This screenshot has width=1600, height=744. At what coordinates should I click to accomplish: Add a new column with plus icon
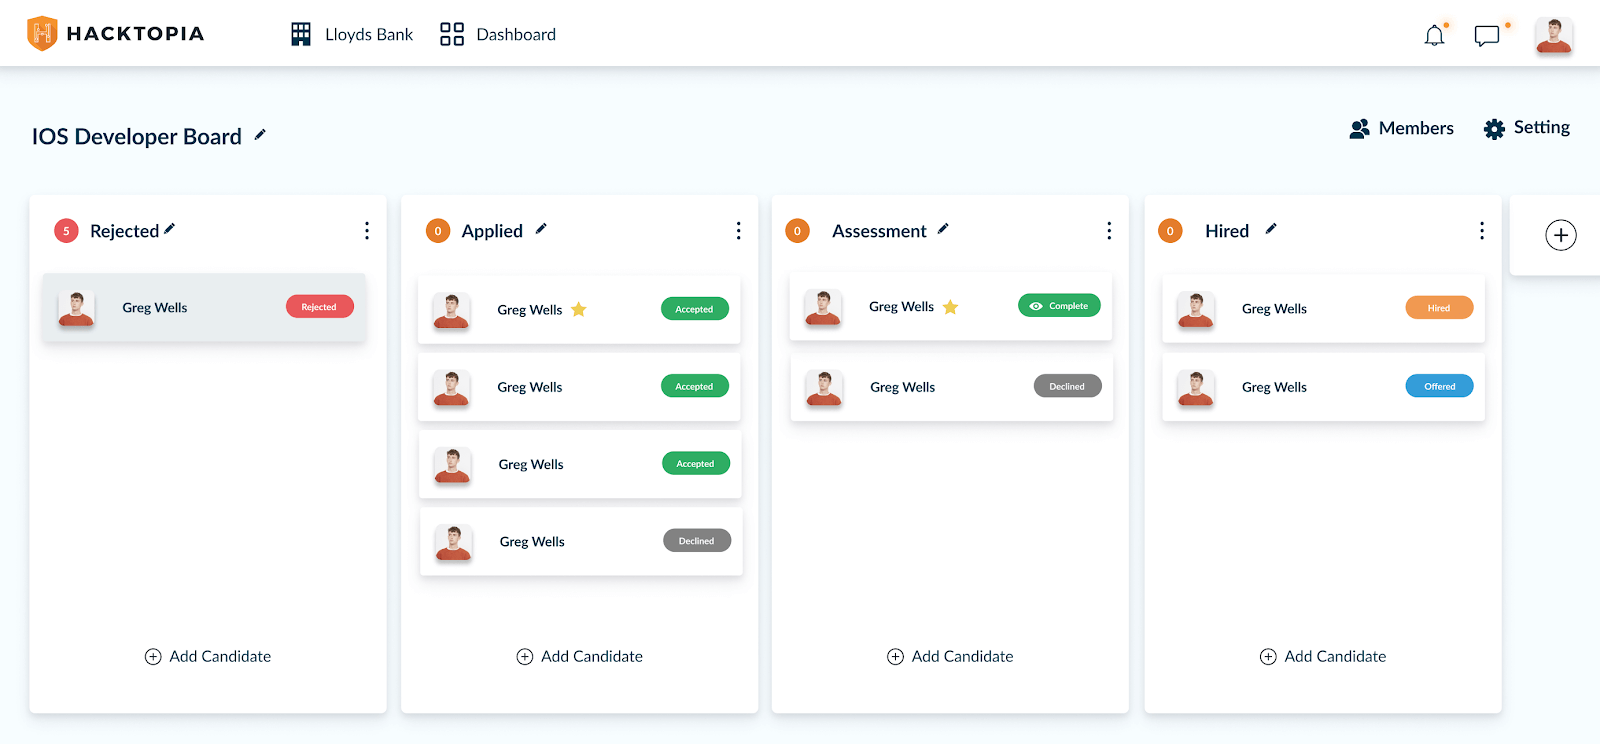point(1560,235)
